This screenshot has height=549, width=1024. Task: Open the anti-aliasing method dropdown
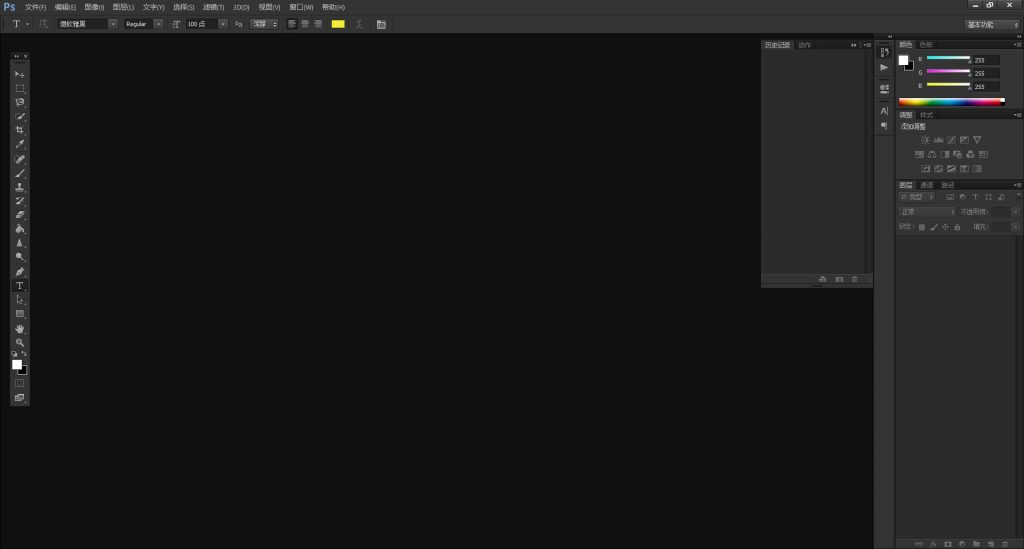(264, 24)
